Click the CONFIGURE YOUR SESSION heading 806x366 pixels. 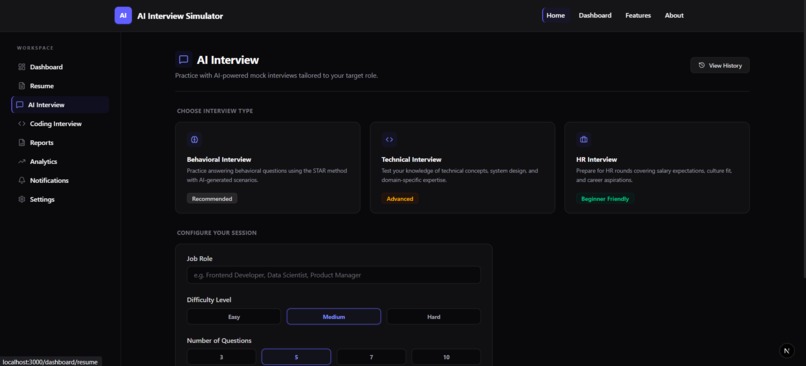pos(216,233)
